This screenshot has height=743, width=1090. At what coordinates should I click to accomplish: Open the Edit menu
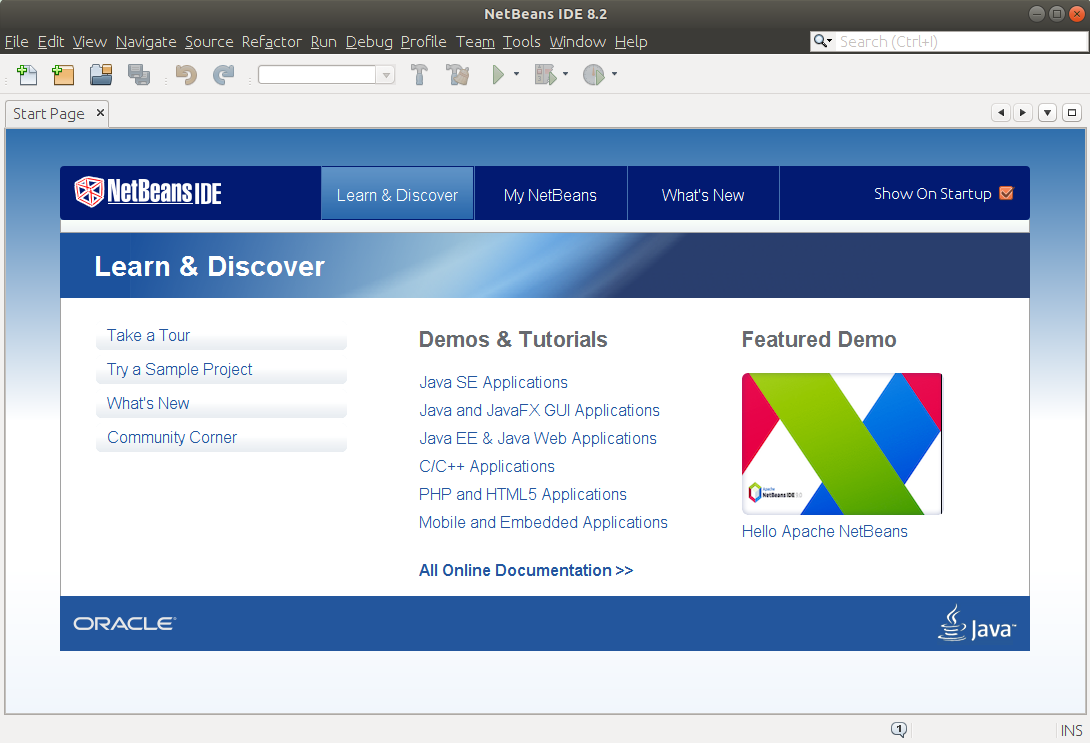coord(51,42)
